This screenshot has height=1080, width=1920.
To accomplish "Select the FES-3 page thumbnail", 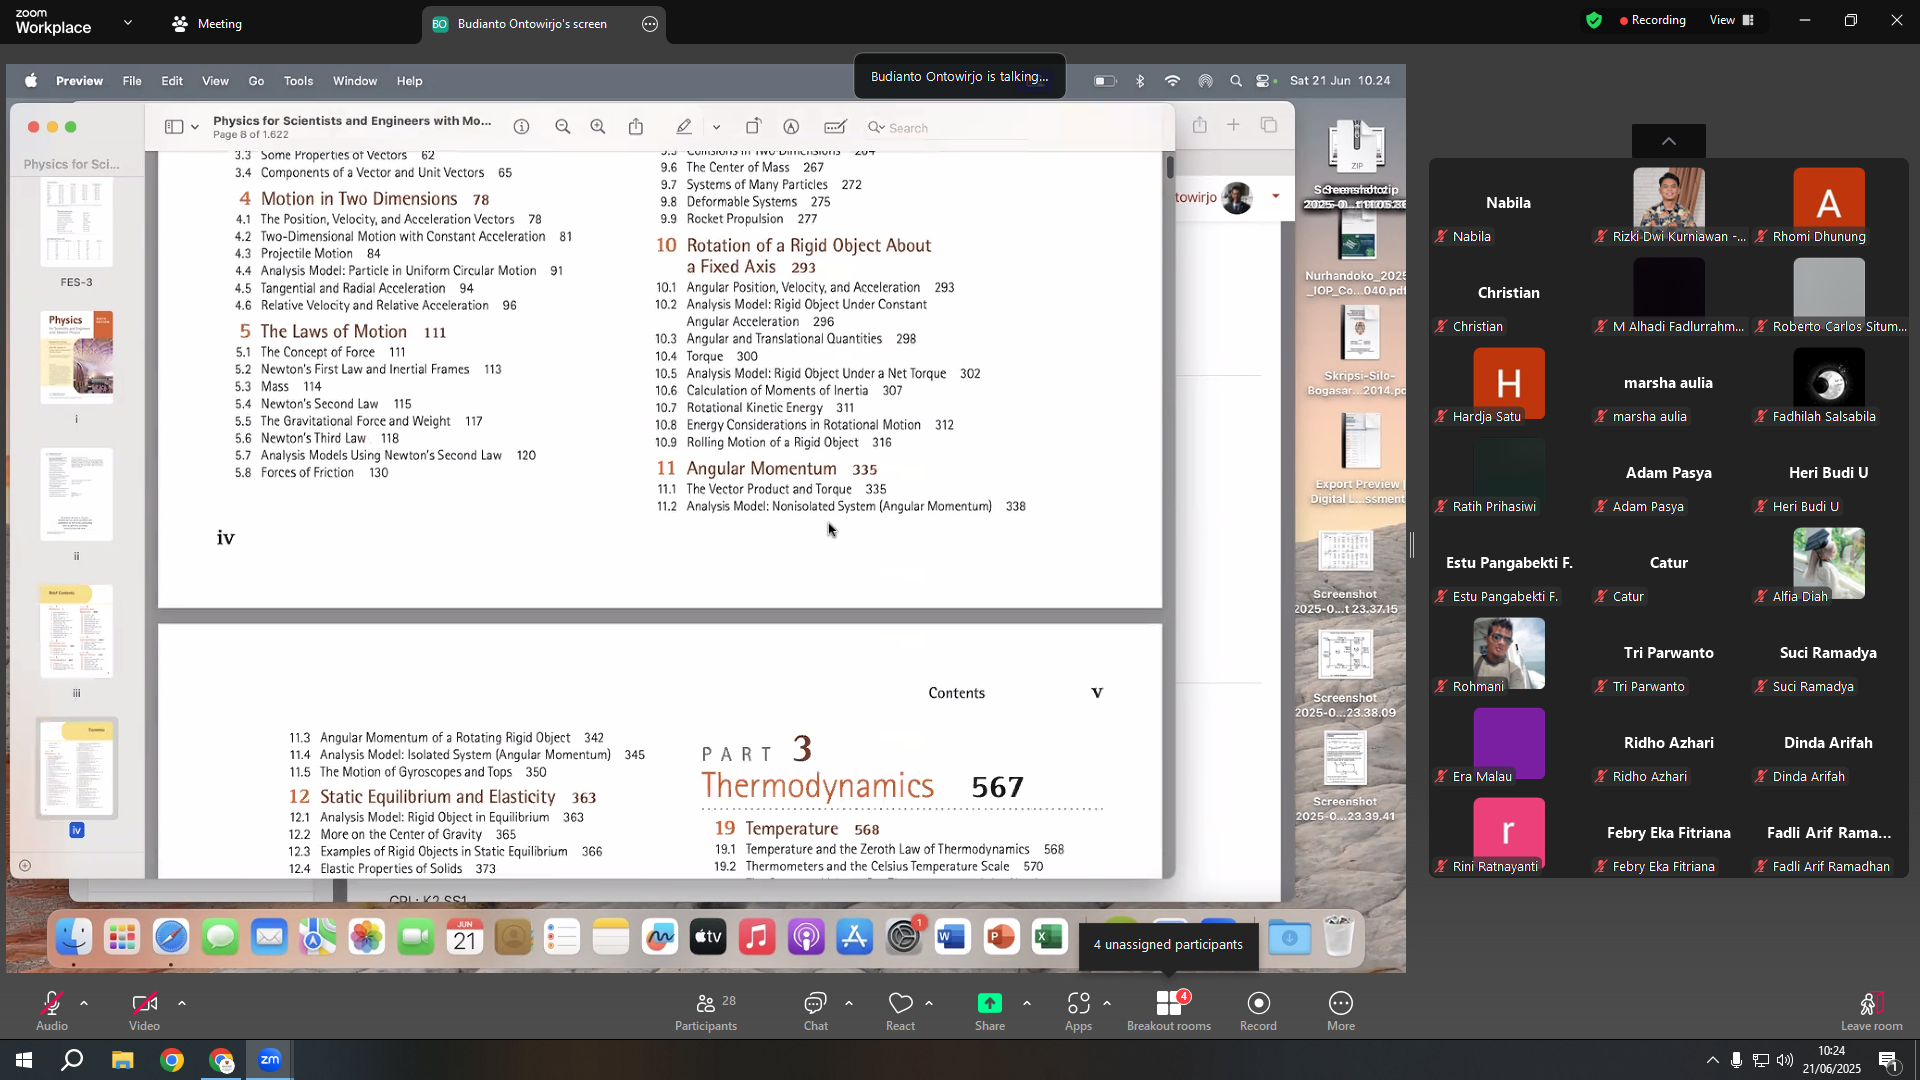I will tap(77, 224).
